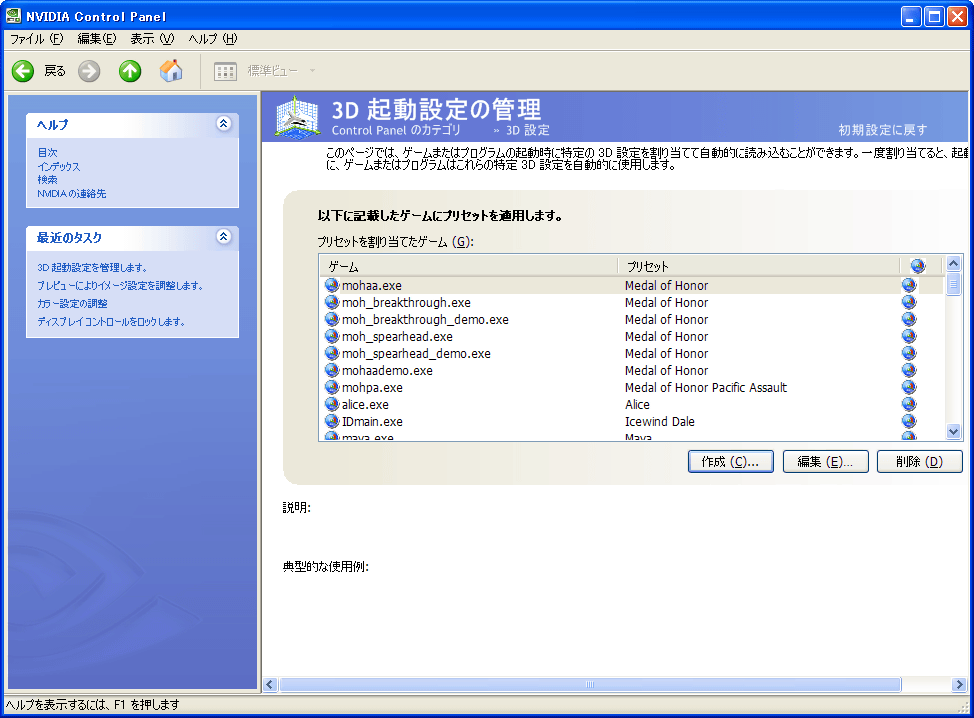Open the 目次 help link
974x718 pixels.
click(x=47, y=152)
